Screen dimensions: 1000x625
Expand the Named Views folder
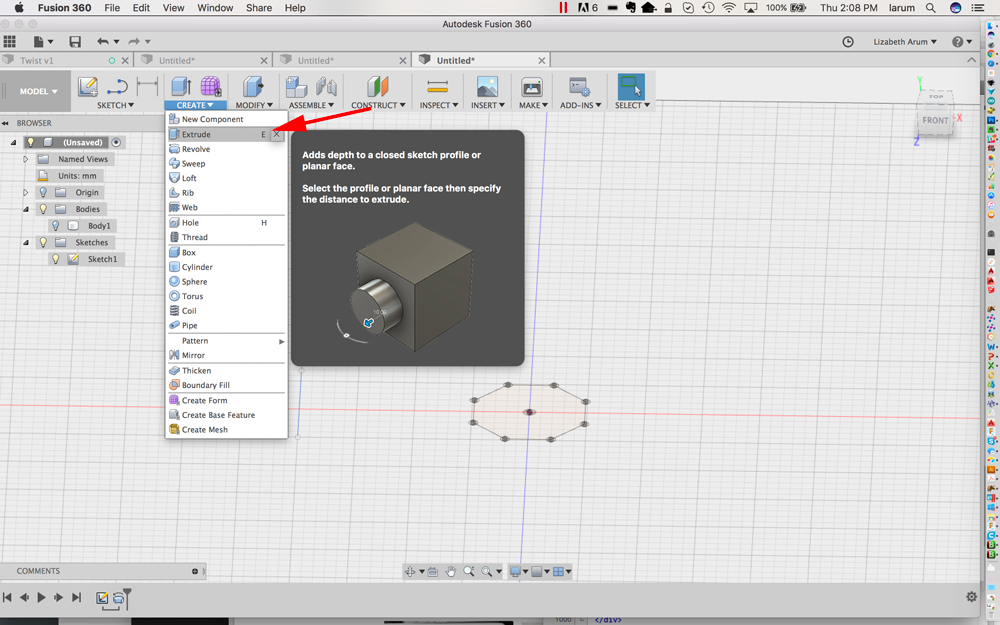click(26, 159)
